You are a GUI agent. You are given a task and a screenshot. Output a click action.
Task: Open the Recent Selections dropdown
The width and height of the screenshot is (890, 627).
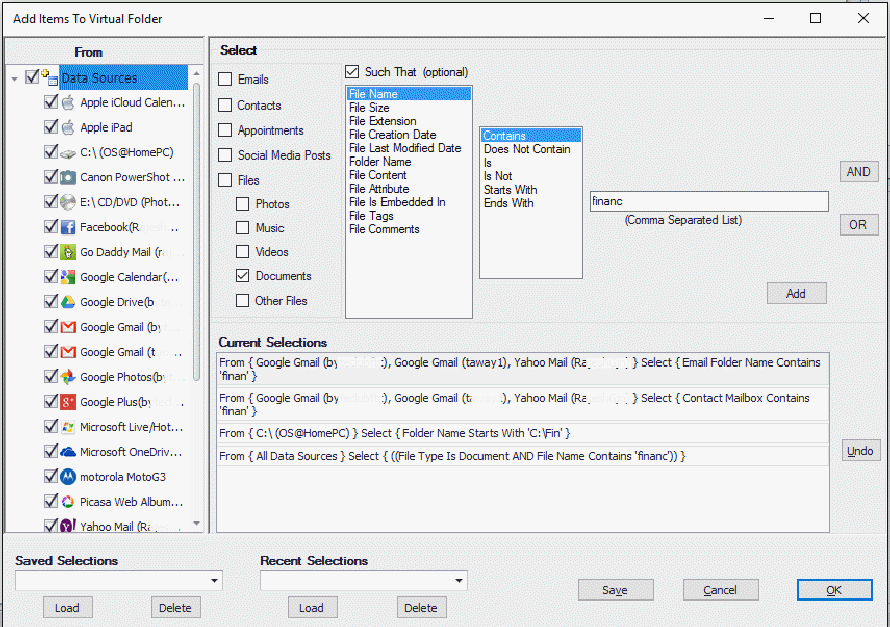click(x=459, y=580)
